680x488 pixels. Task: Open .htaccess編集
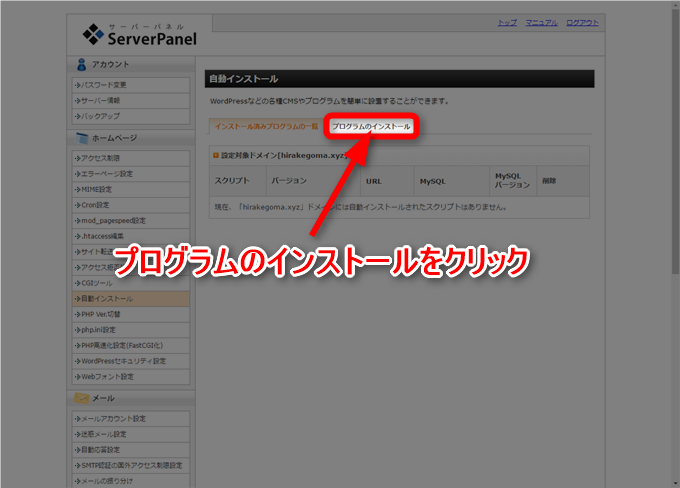point(131,236)
